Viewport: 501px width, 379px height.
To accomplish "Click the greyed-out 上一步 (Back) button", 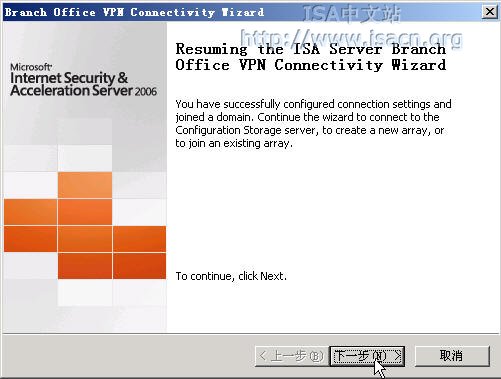I will [292, 356].
